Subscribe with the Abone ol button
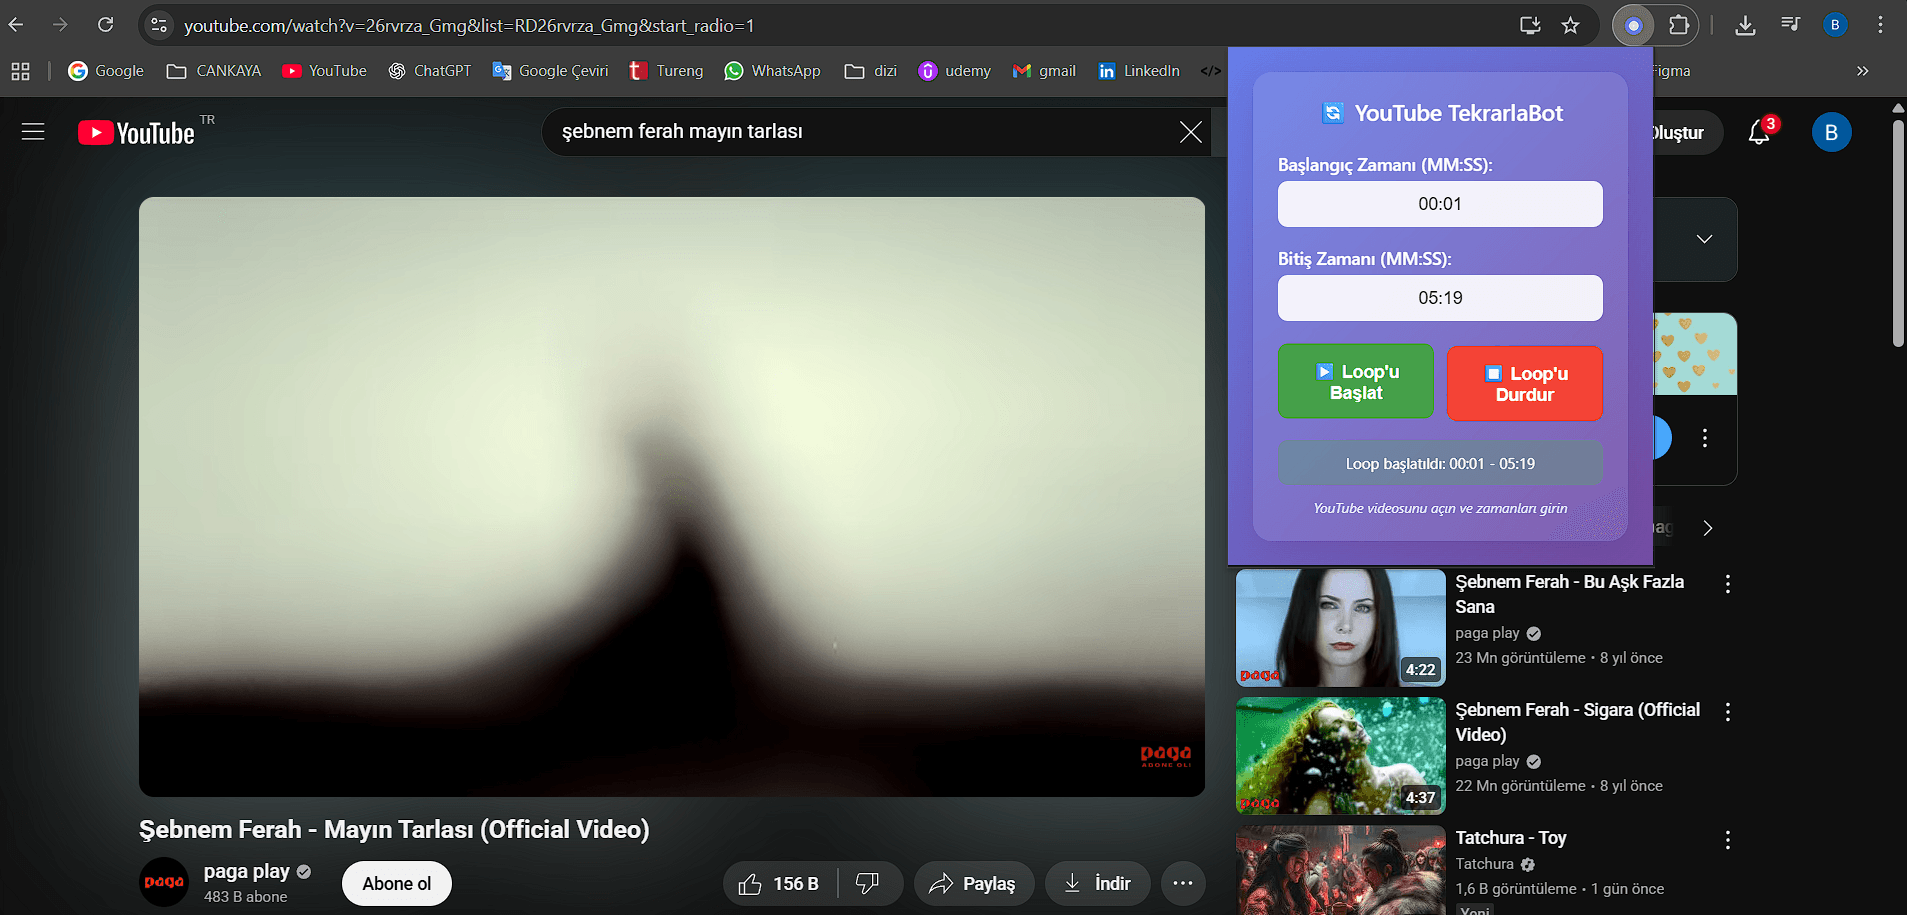 (397, 884)
